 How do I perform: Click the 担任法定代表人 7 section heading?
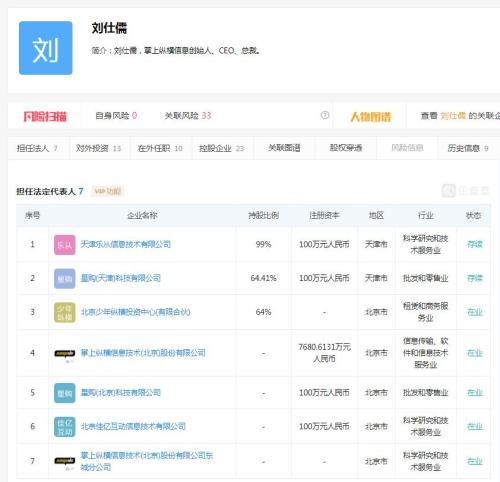click(x=50, y=191)
